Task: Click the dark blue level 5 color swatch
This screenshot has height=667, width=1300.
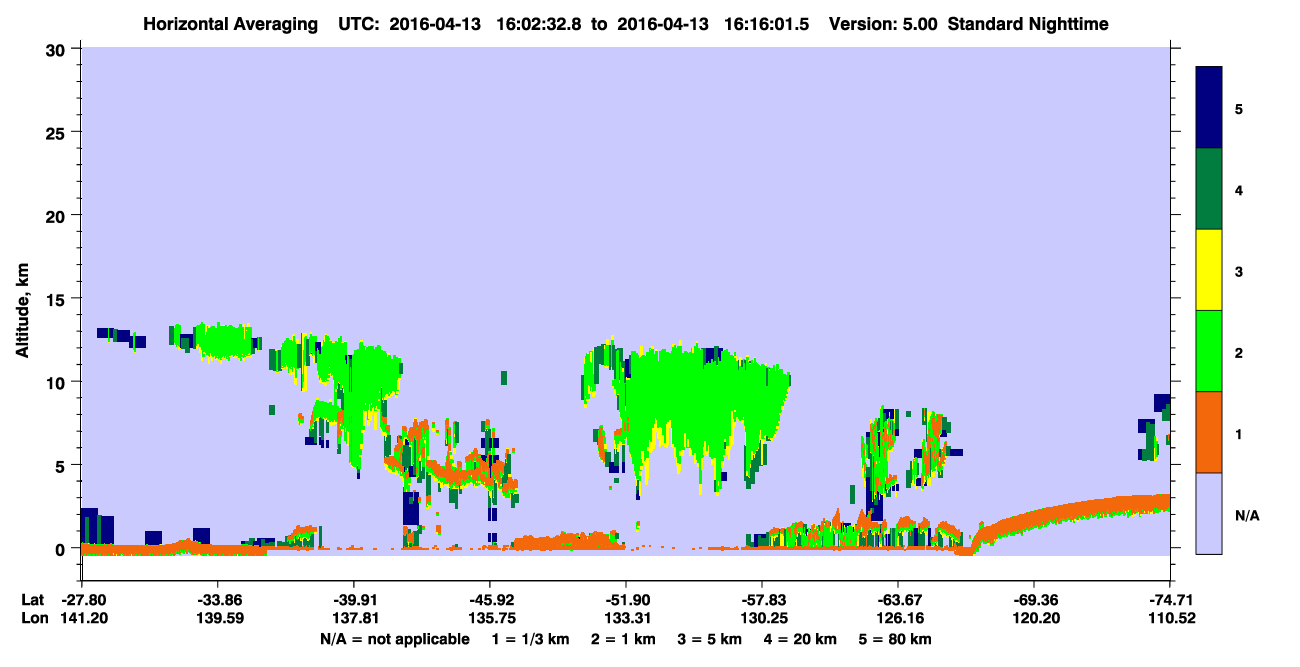Action: click(x=1209, y=108)
